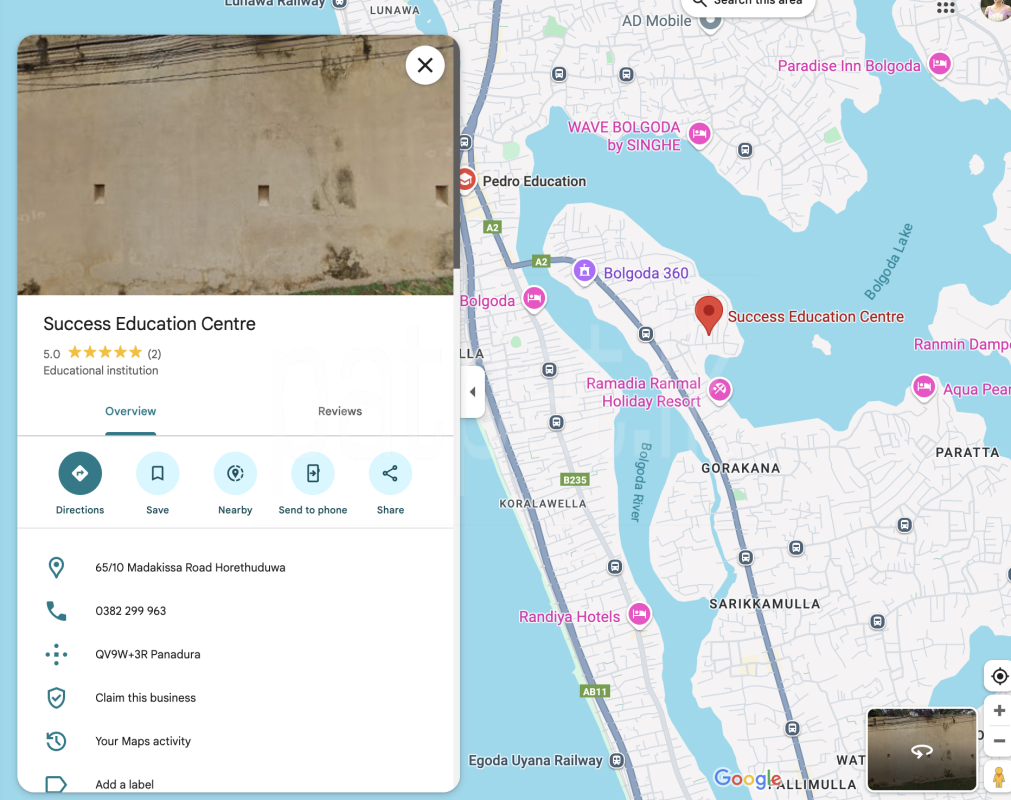Switch to the Reviews tab
The height and width of the screenshot is (800, 1011).
pyautogui.click(x=340, y=411)
